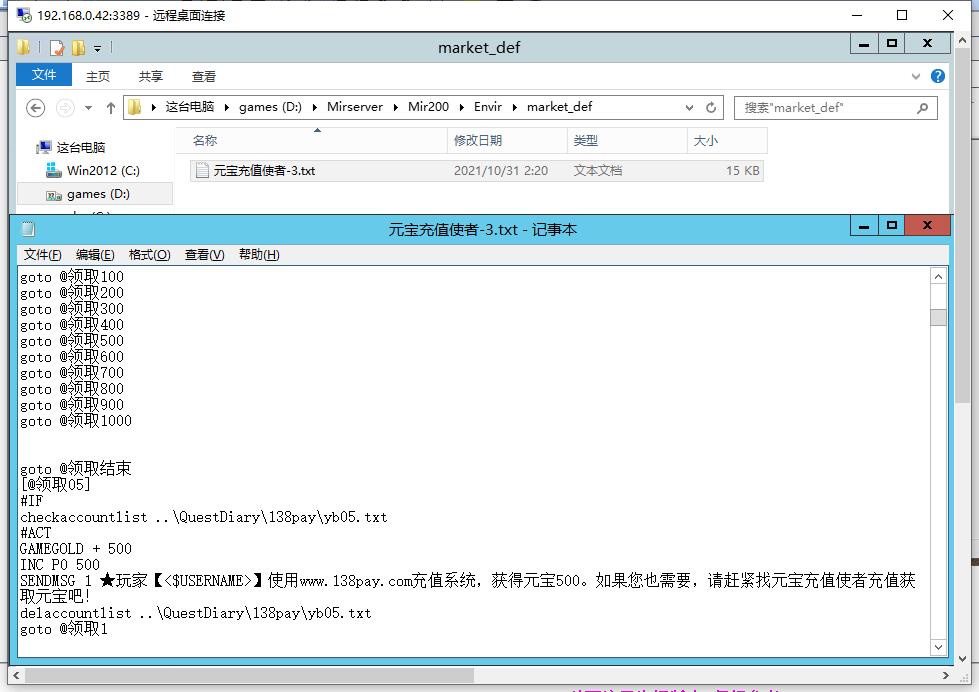Viewport: 979px width, 692px height.
Task: Customize quick access toolbar dropdown
Action: point(97,48)
